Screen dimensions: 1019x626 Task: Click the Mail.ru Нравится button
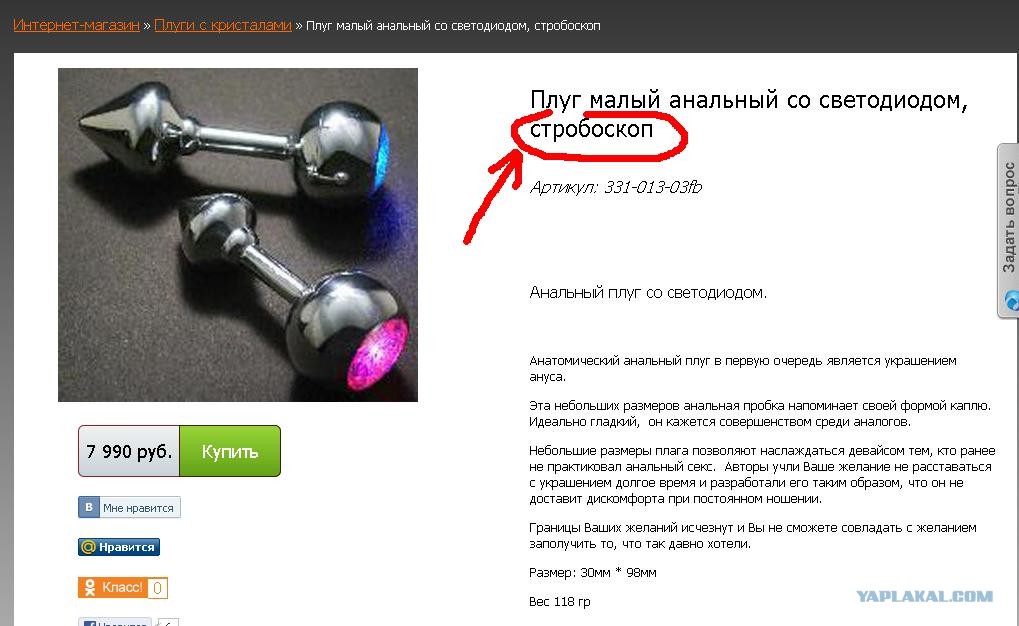[119, 547]
